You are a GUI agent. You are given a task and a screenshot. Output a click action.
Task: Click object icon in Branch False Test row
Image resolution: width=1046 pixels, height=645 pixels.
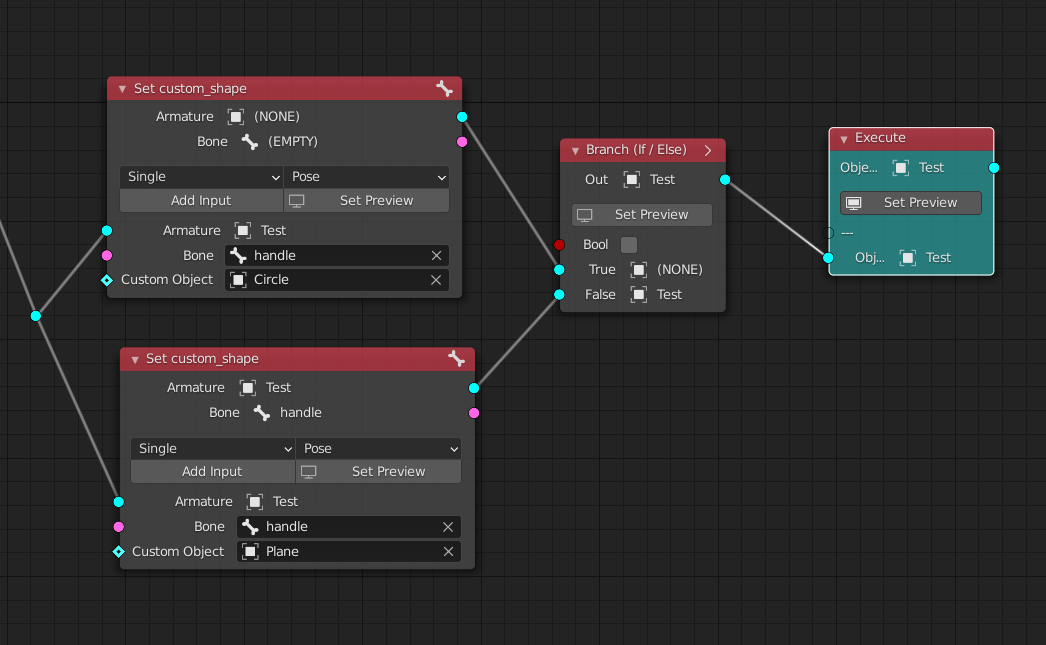[x=638, y=295]
